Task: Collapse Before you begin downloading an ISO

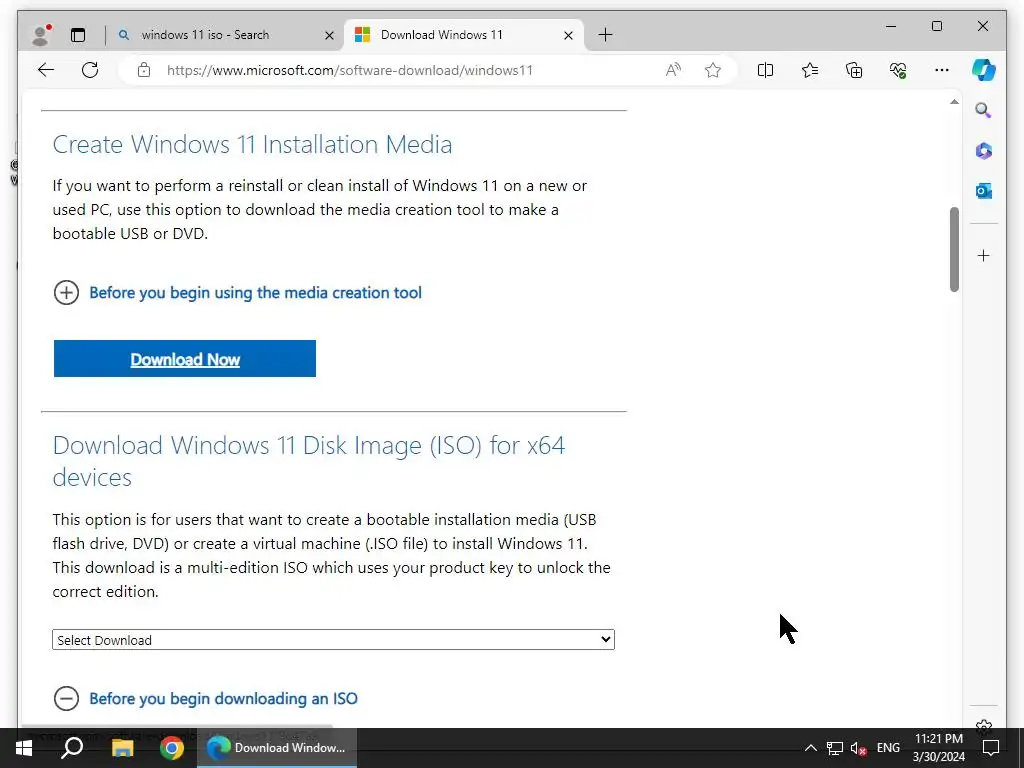Action: (x=205, y=698)
